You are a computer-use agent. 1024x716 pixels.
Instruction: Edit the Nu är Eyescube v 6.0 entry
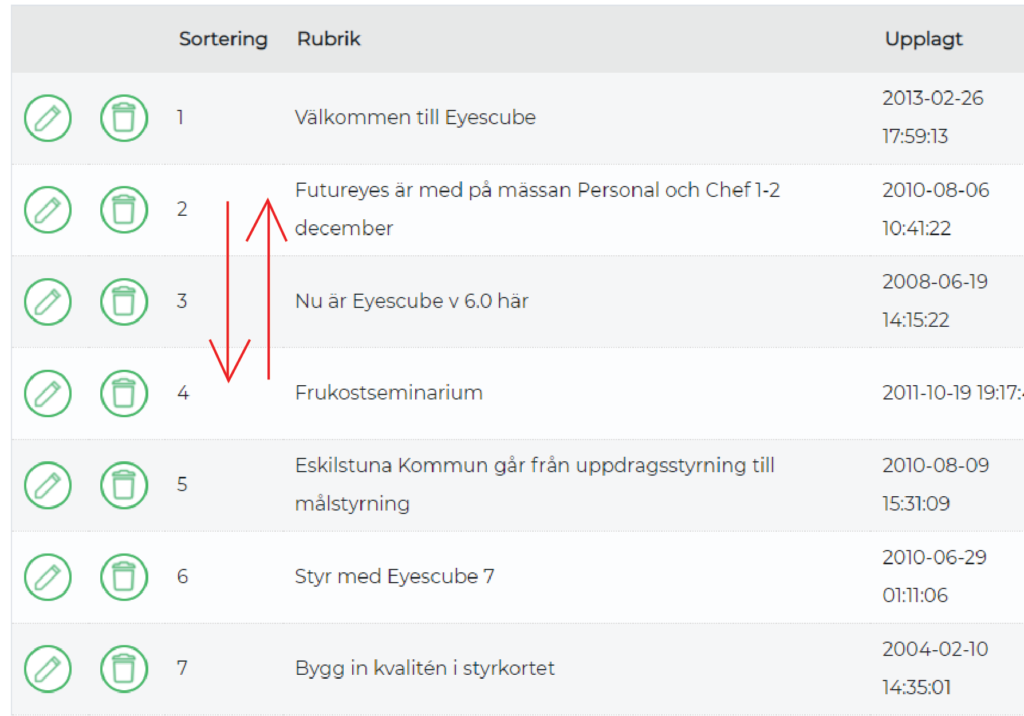click(48, 302)
